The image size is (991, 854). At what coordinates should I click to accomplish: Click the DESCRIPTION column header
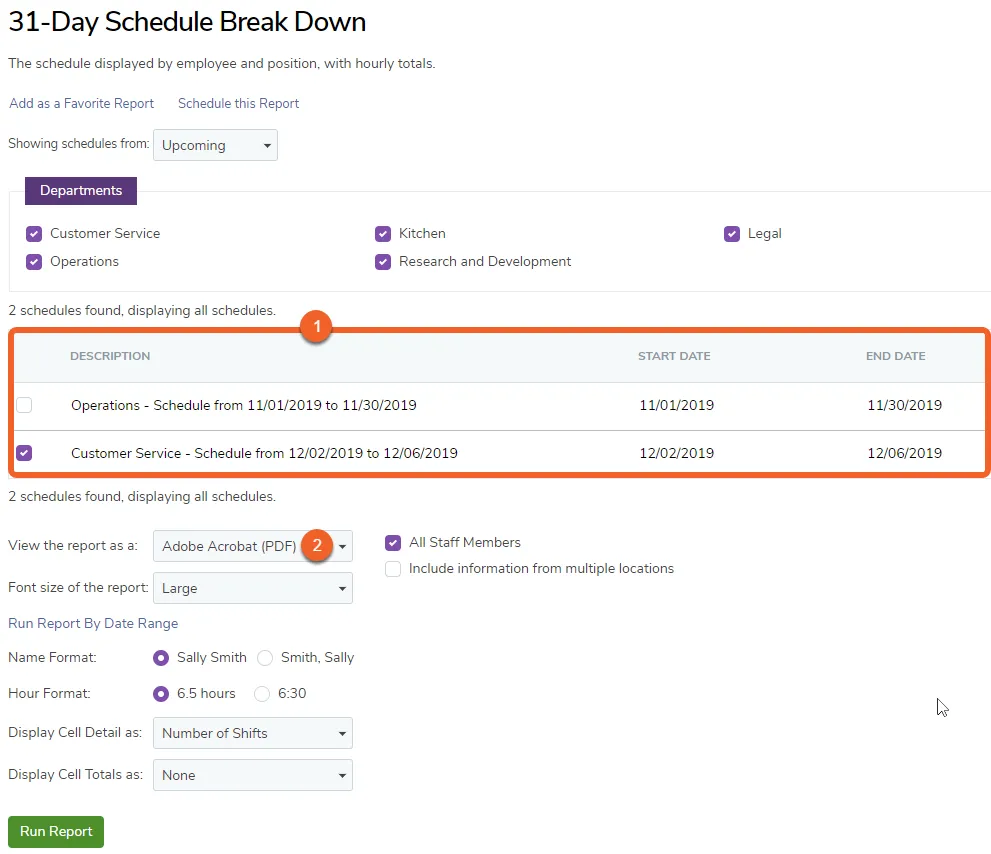[110, 356]
